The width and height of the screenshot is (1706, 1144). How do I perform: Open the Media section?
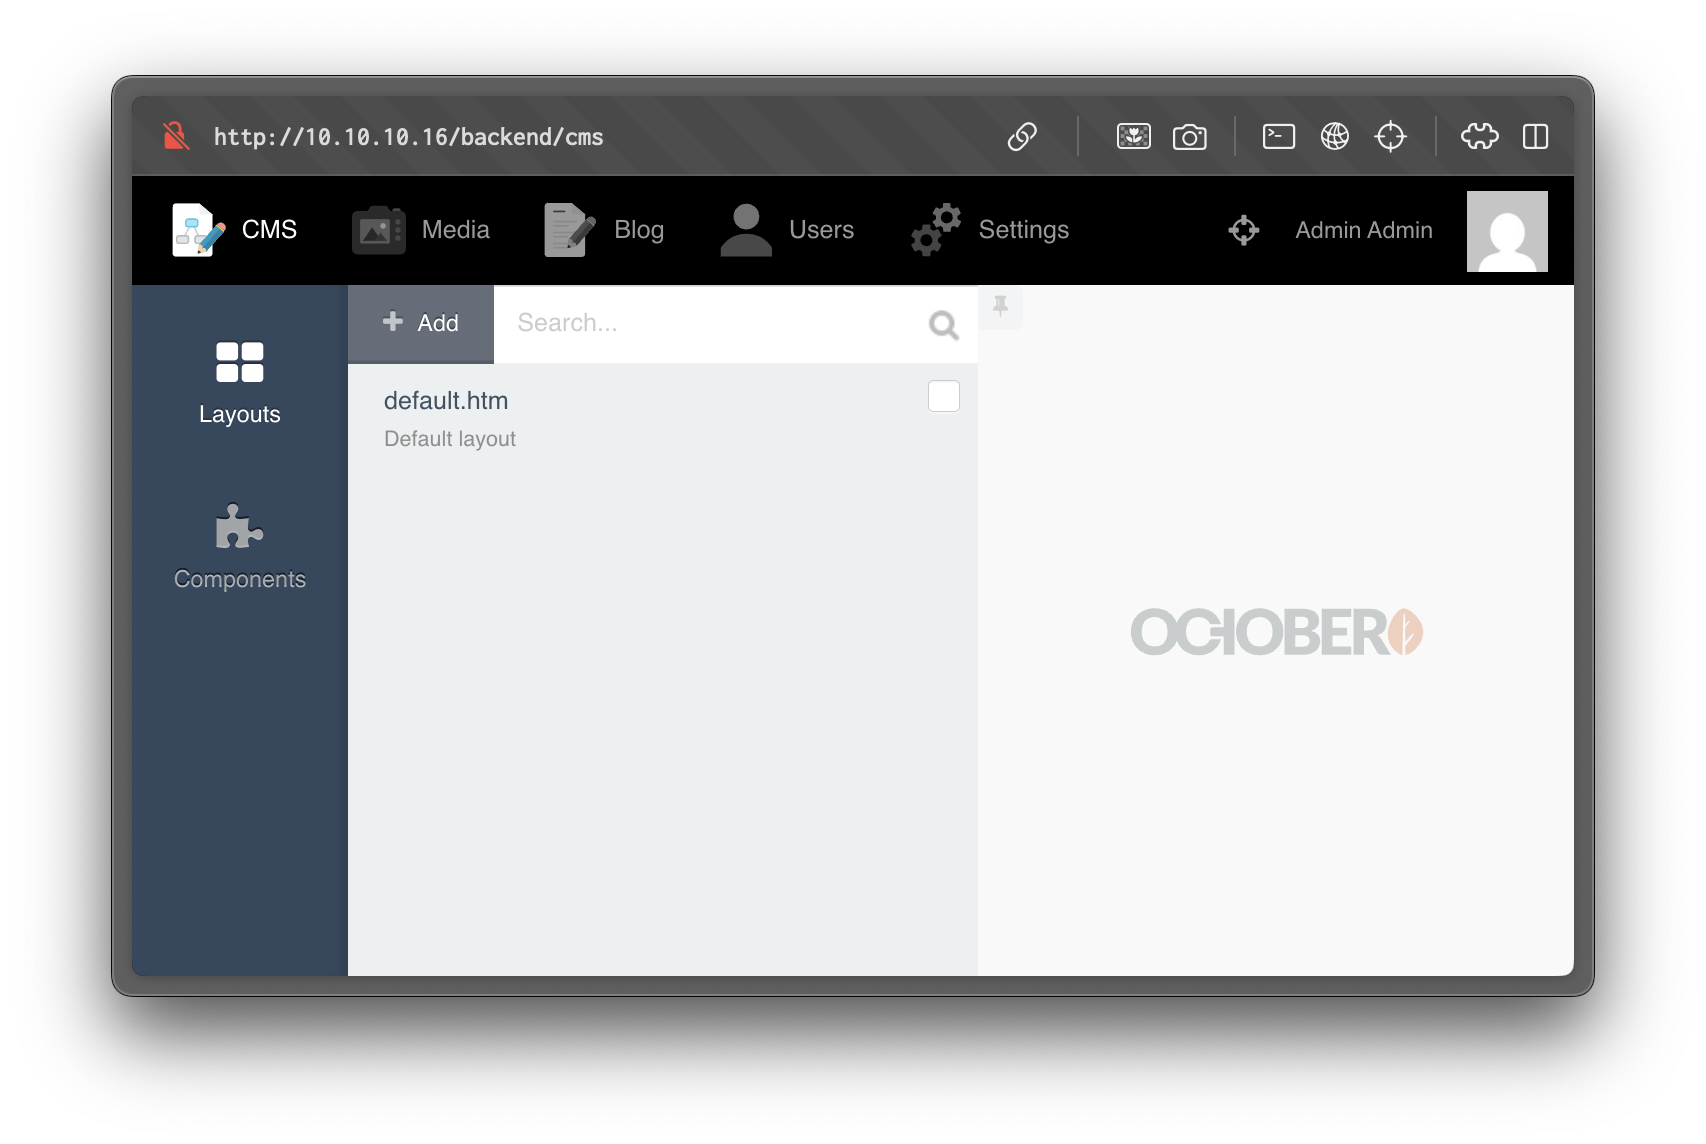pyautogui.click(x=421, y=230)
